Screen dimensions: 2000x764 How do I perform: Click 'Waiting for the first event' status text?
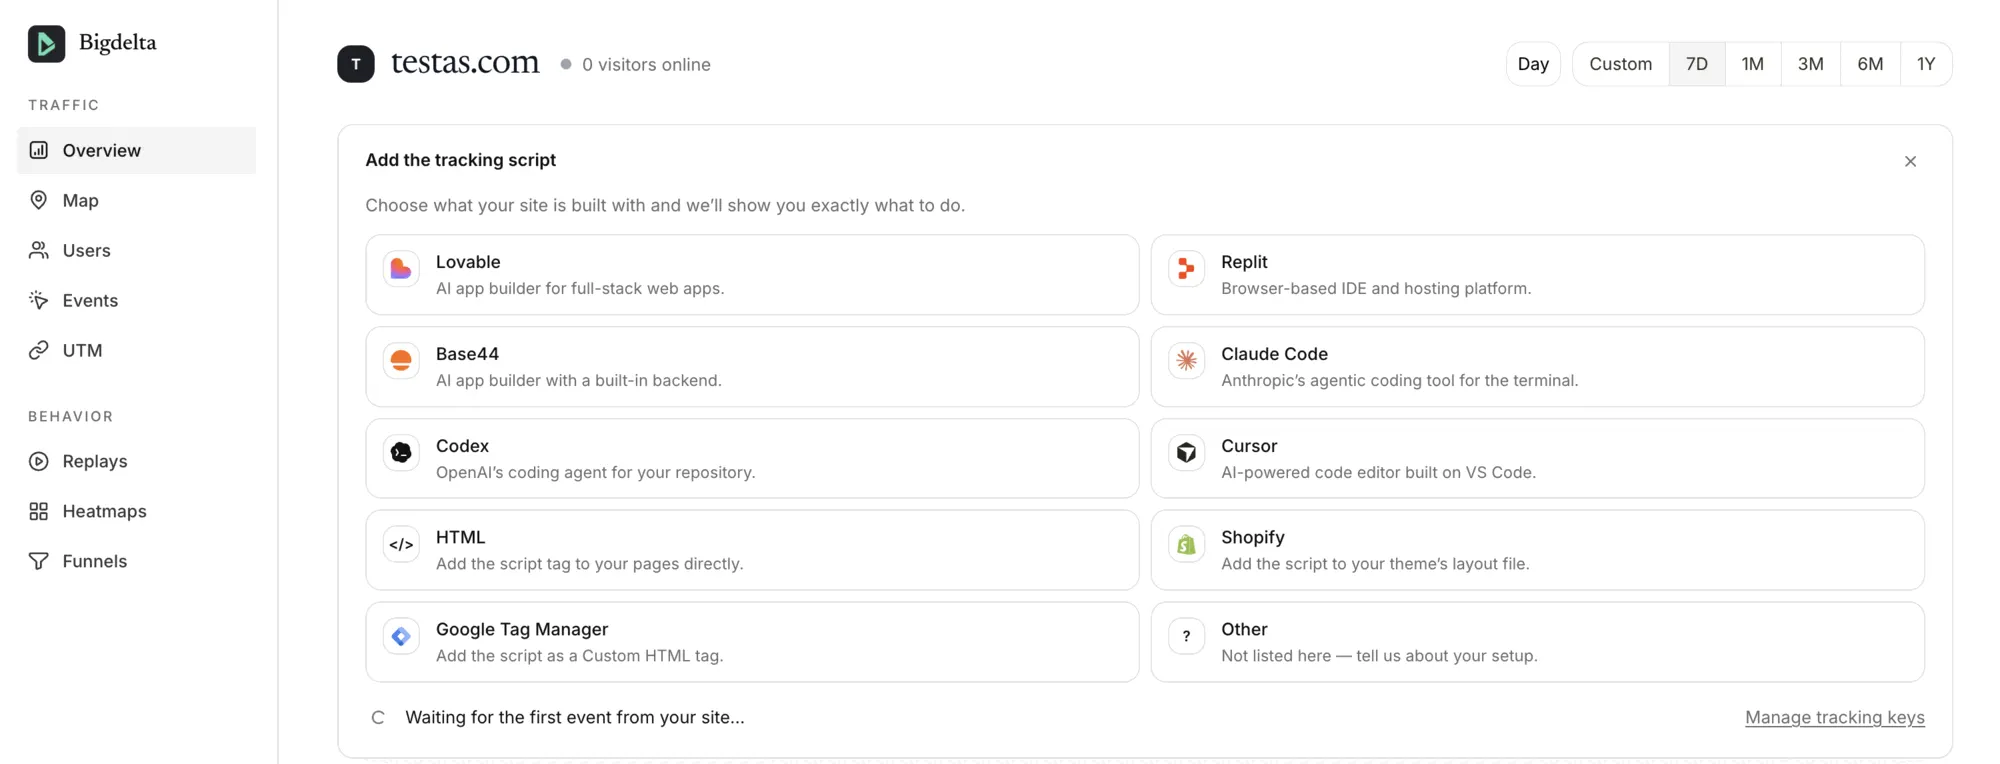pyautogui.click(x=575, y=717)
